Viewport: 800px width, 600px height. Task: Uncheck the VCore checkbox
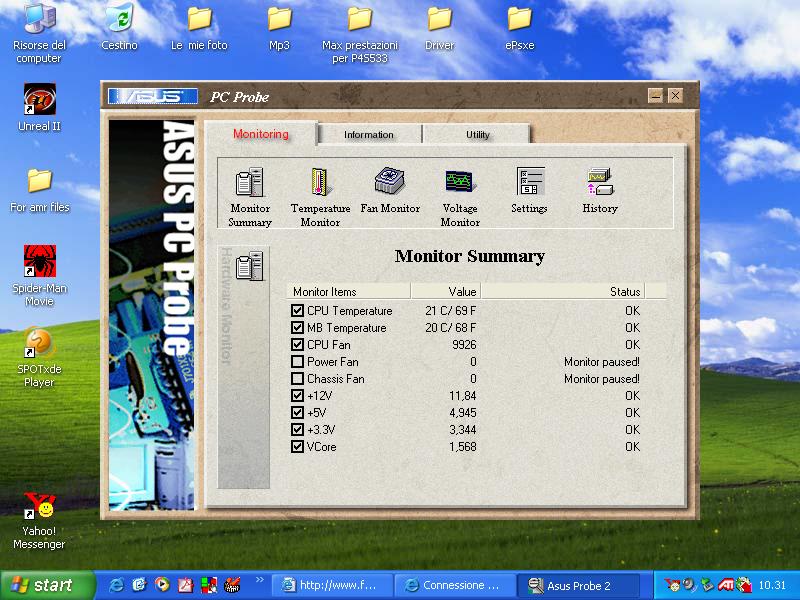coord(297,446)
